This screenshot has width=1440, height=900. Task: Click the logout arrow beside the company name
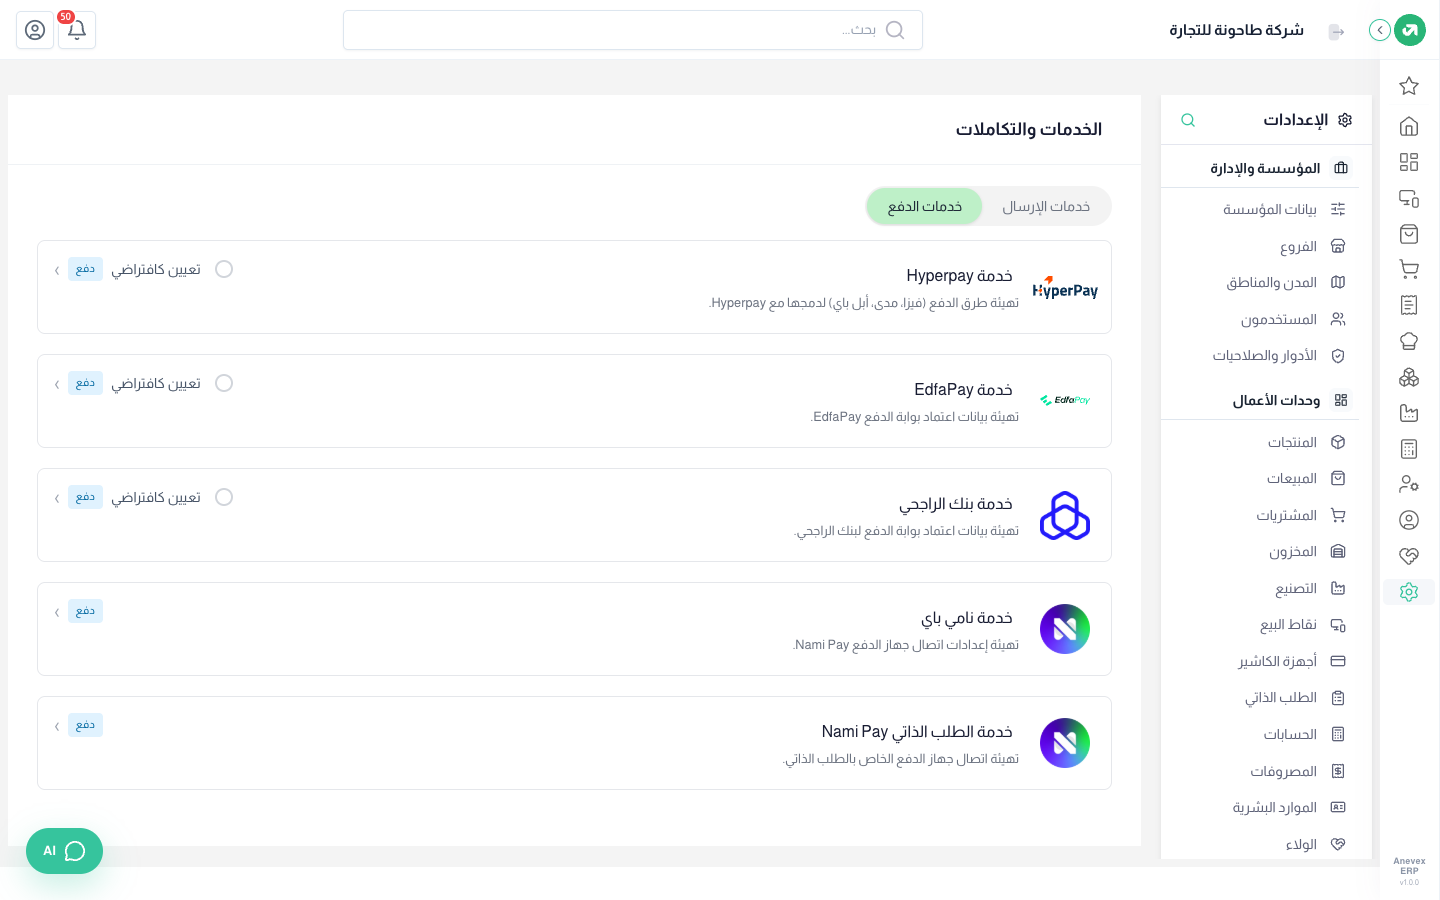pos(1337,32)
